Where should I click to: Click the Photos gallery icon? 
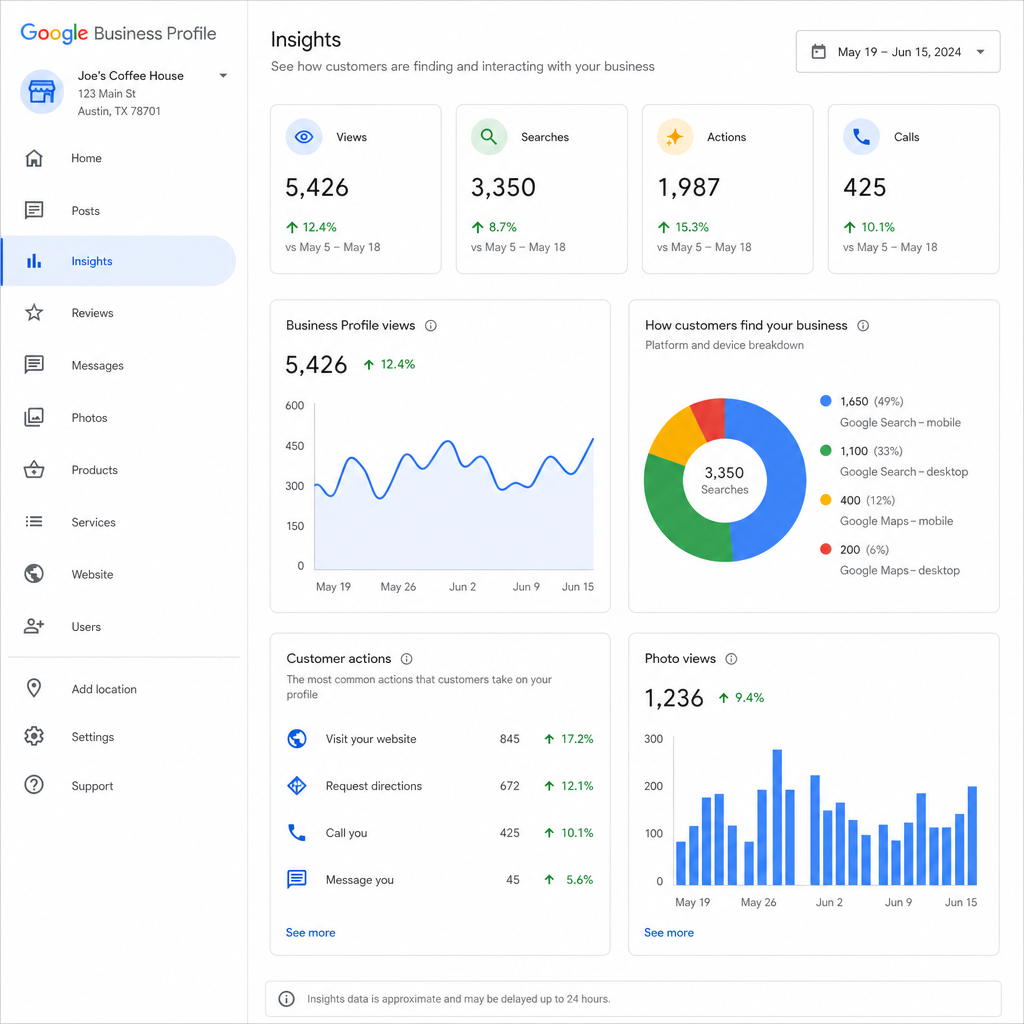34,417
